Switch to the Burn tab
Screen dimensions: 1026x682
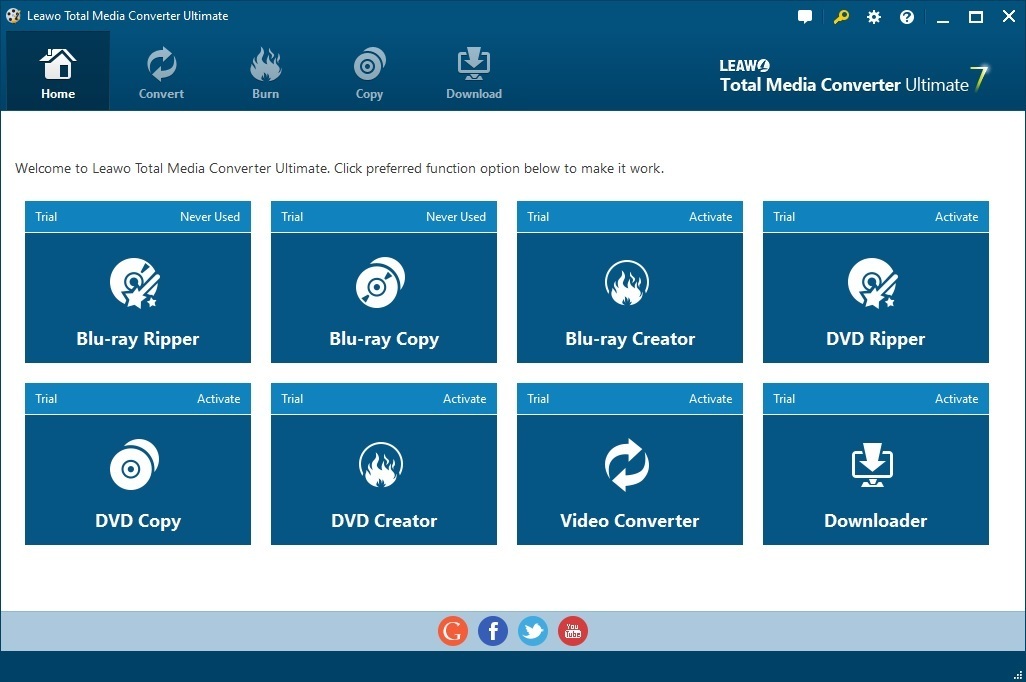coord(265,70)
